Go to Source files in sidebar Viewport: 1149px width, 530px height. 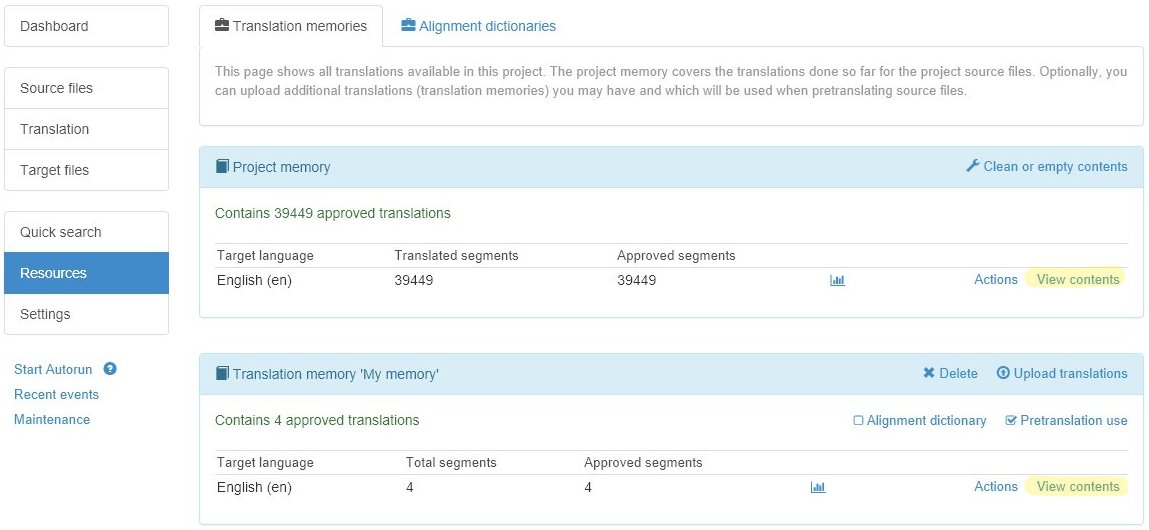click(86, 88)
